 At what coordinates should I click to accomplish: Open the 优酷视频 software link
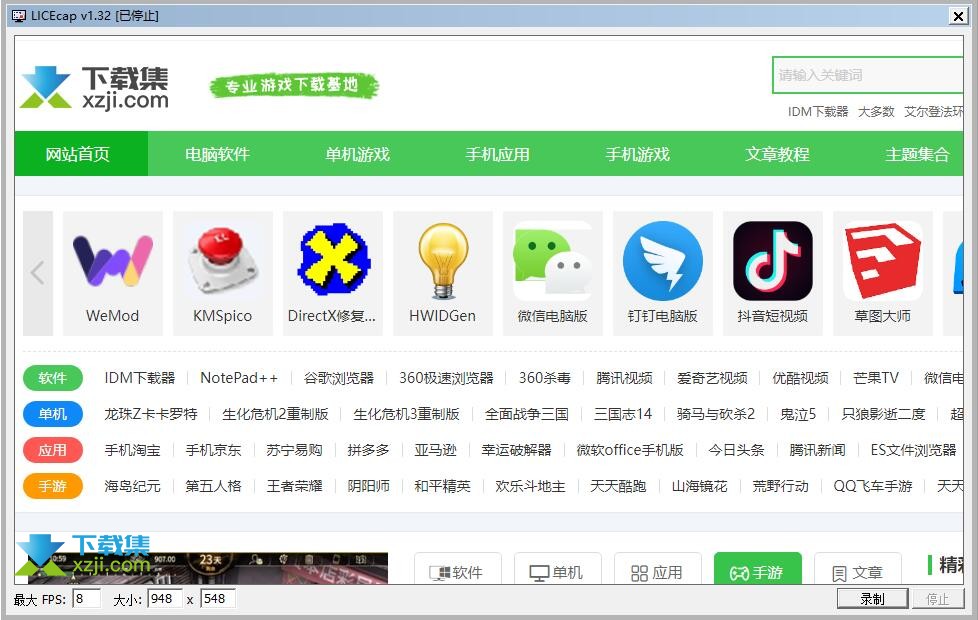point(800,378)
